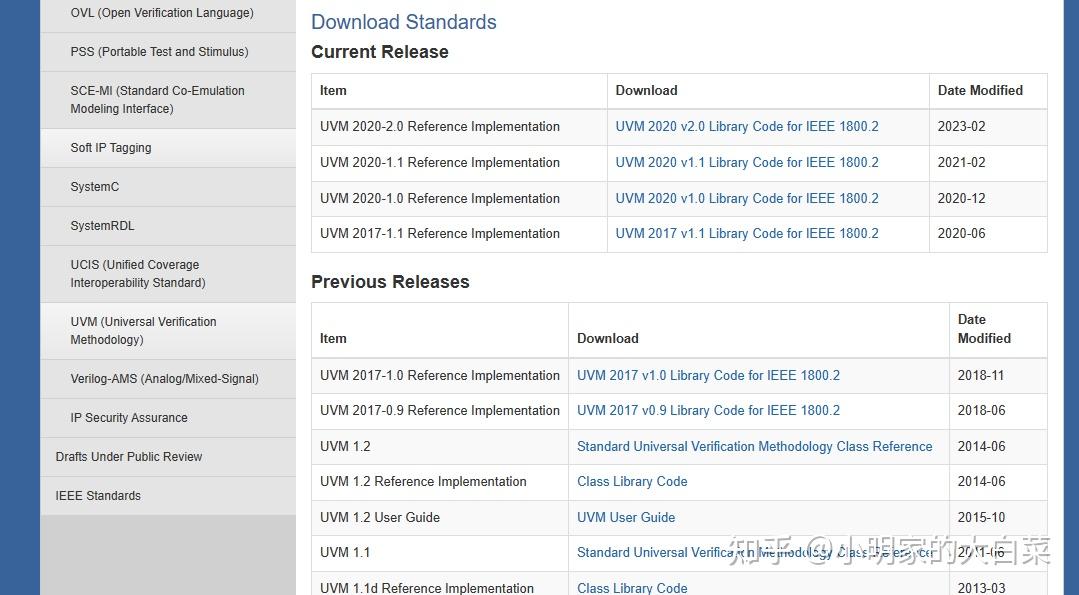This screenshot has height=595, width=1079.
Task: Open SystemC sidebar item
Action: [x=94, y=187]
